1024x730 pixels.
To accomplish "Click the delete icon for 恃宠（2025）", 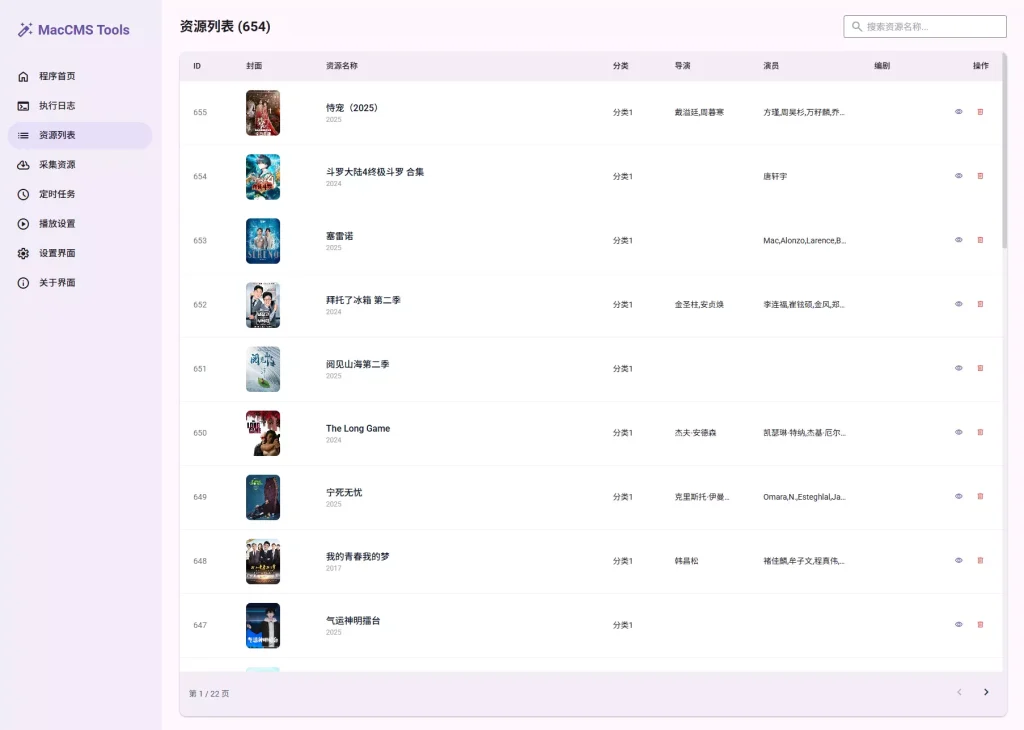I will [980, 112].
